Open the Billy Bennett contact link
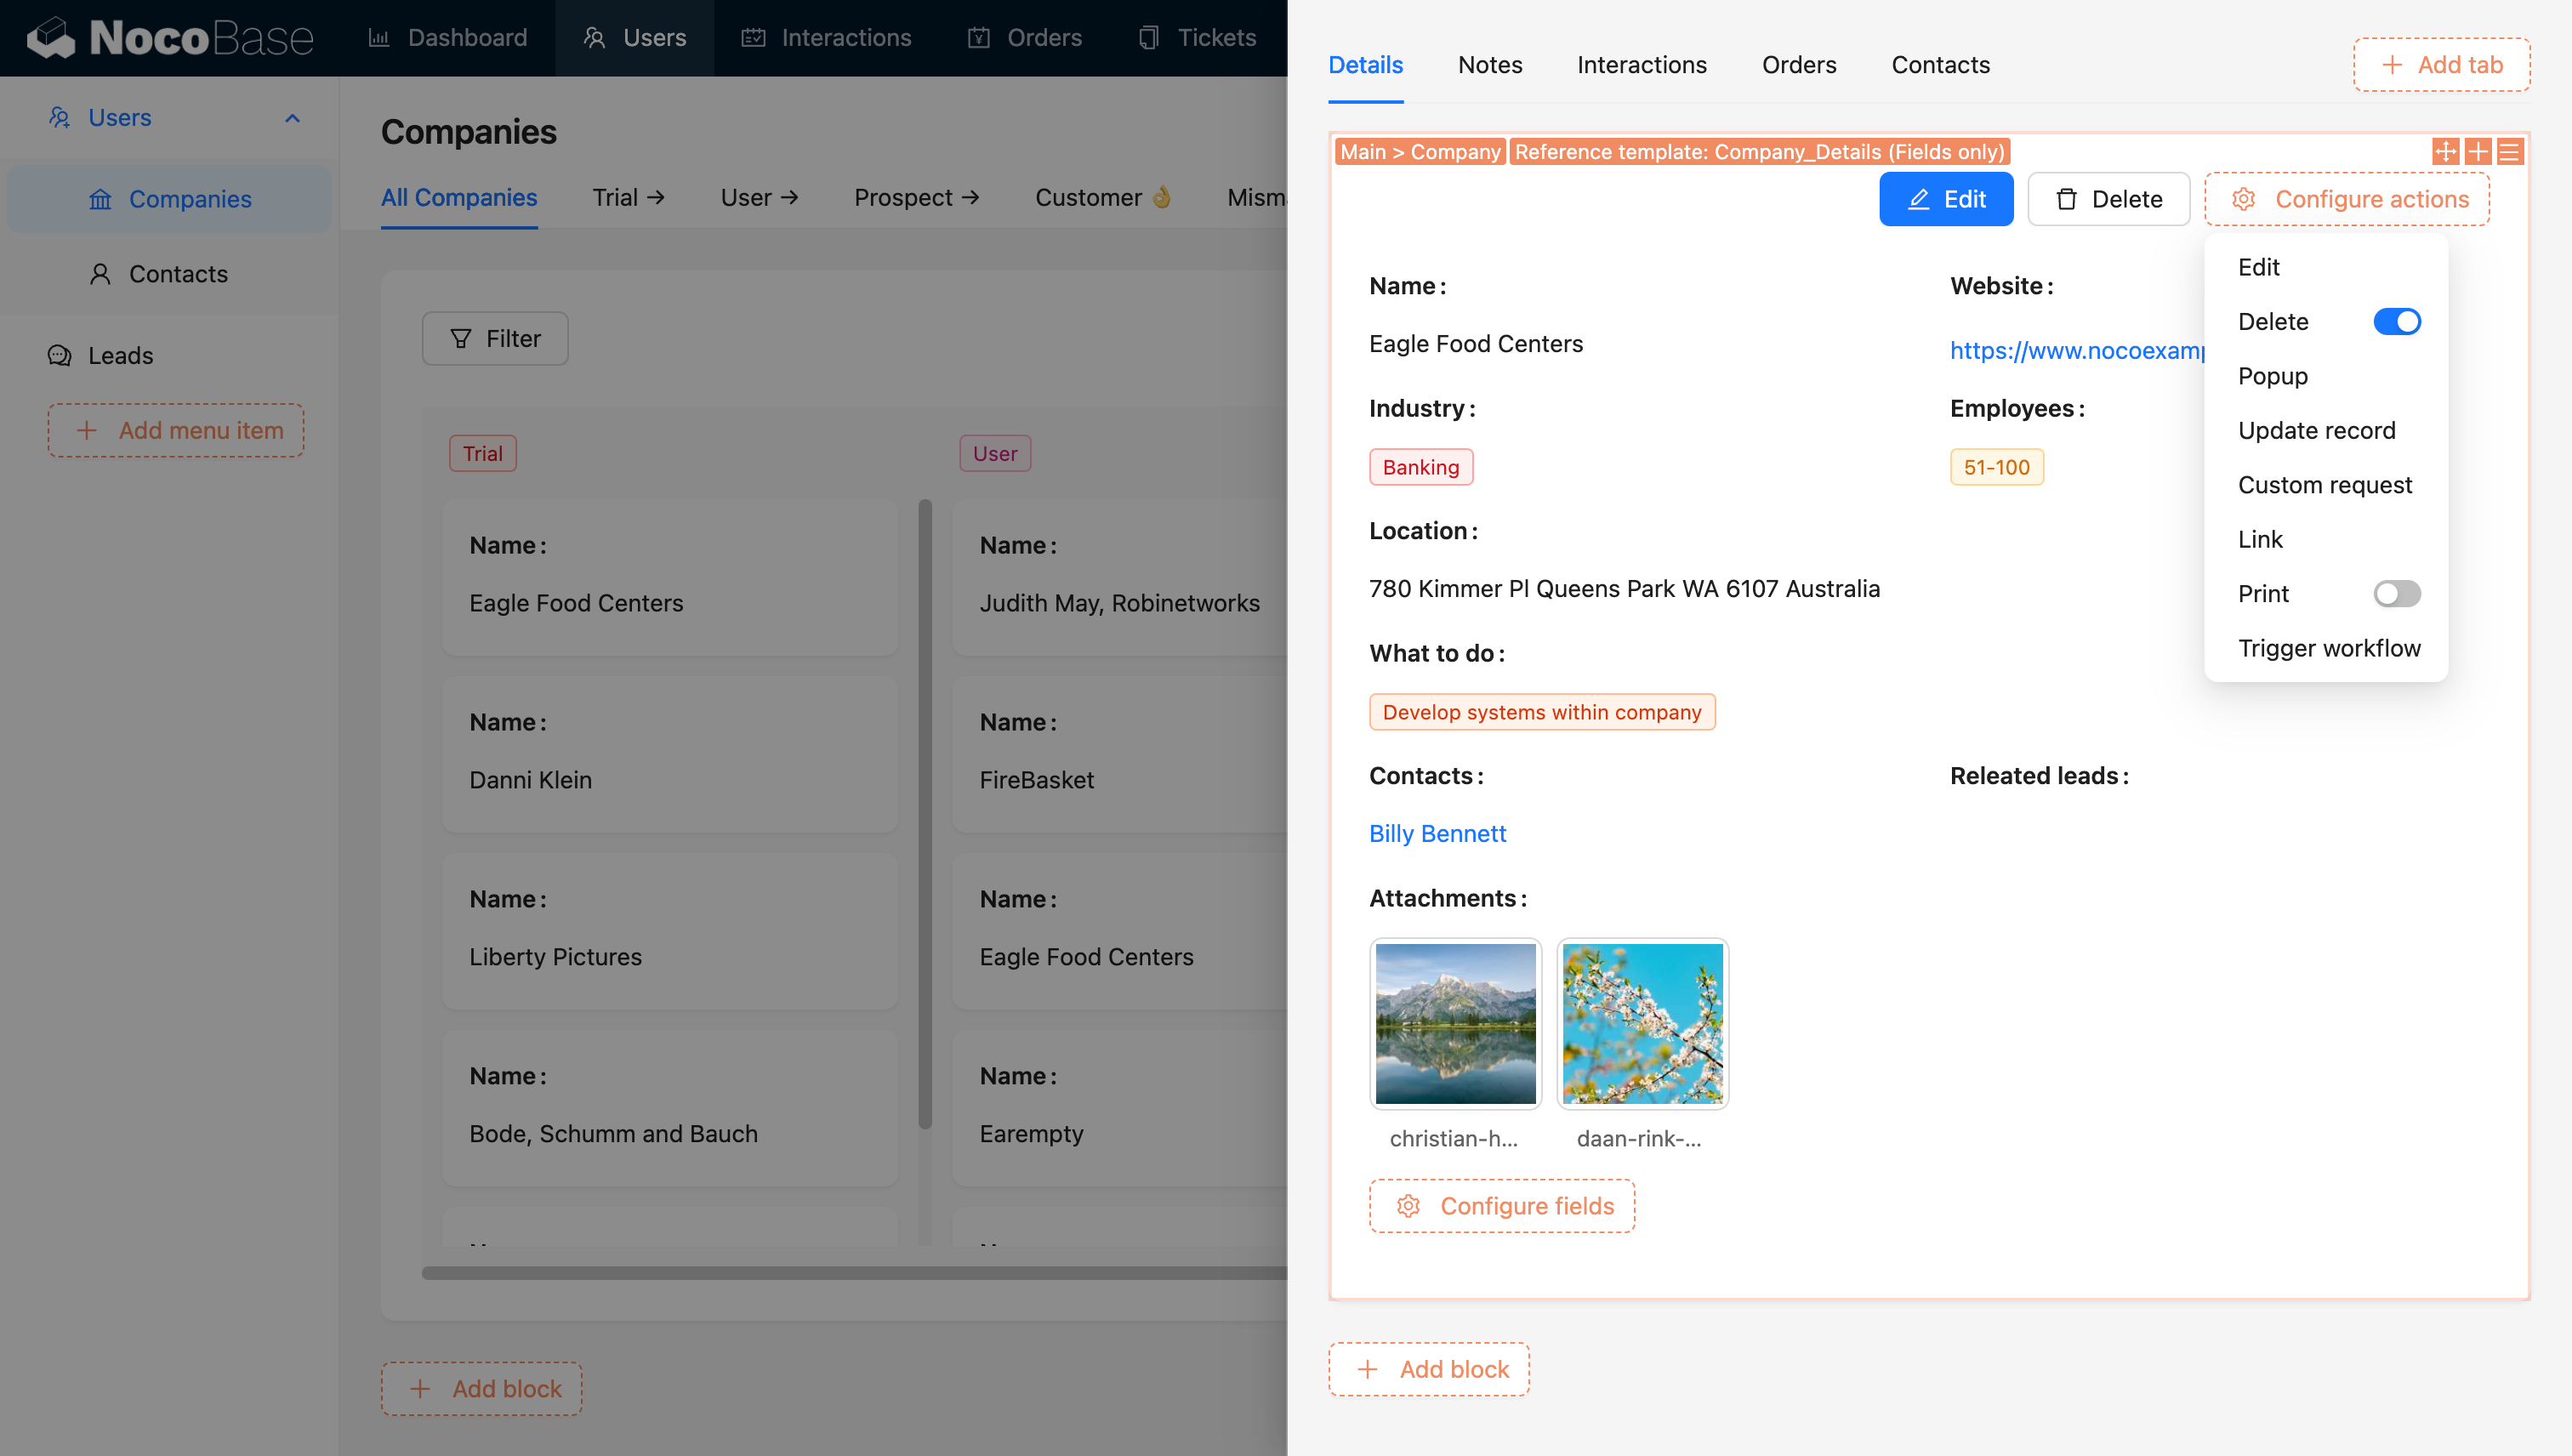Screen dimensions: 2572x1456 [1437, 833]
